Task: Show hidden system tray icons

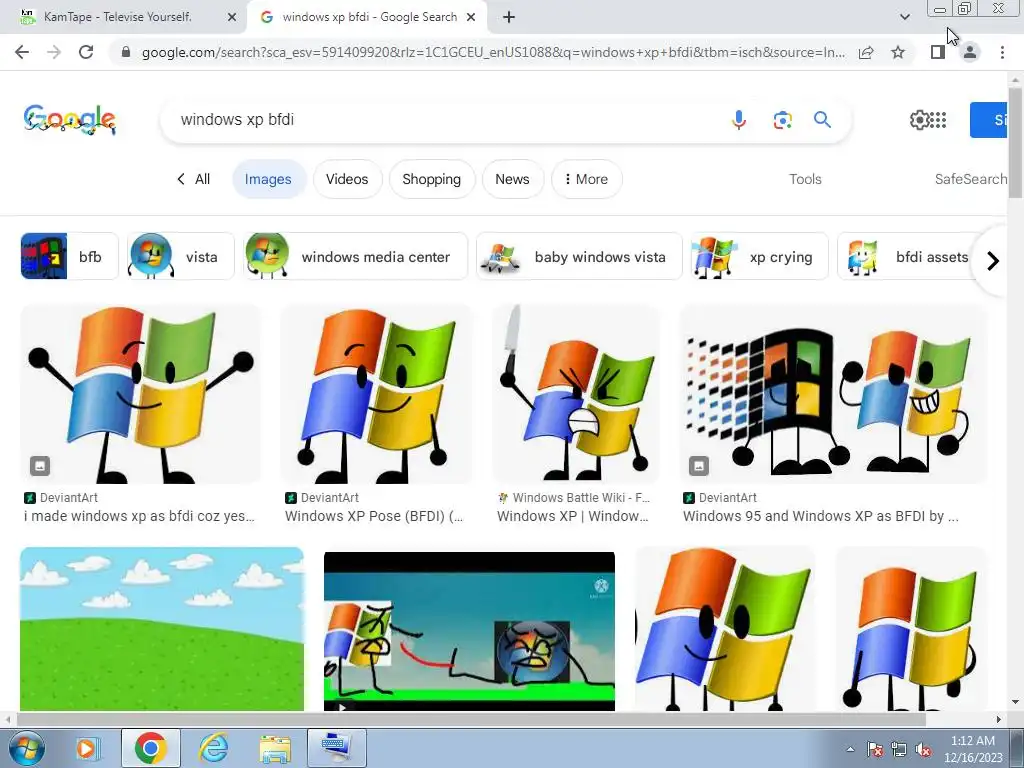Action: 850,749
